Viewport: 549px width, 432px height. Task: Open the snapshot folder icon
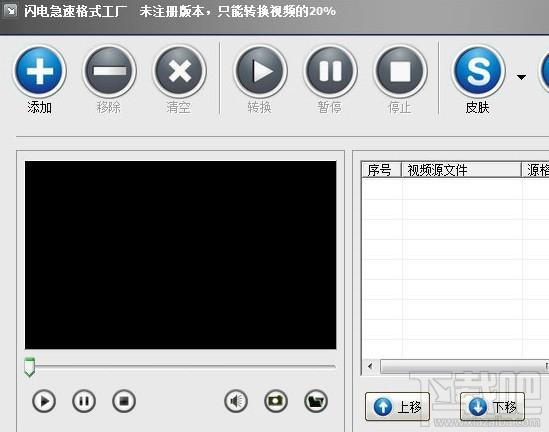(x=316, y=401)
